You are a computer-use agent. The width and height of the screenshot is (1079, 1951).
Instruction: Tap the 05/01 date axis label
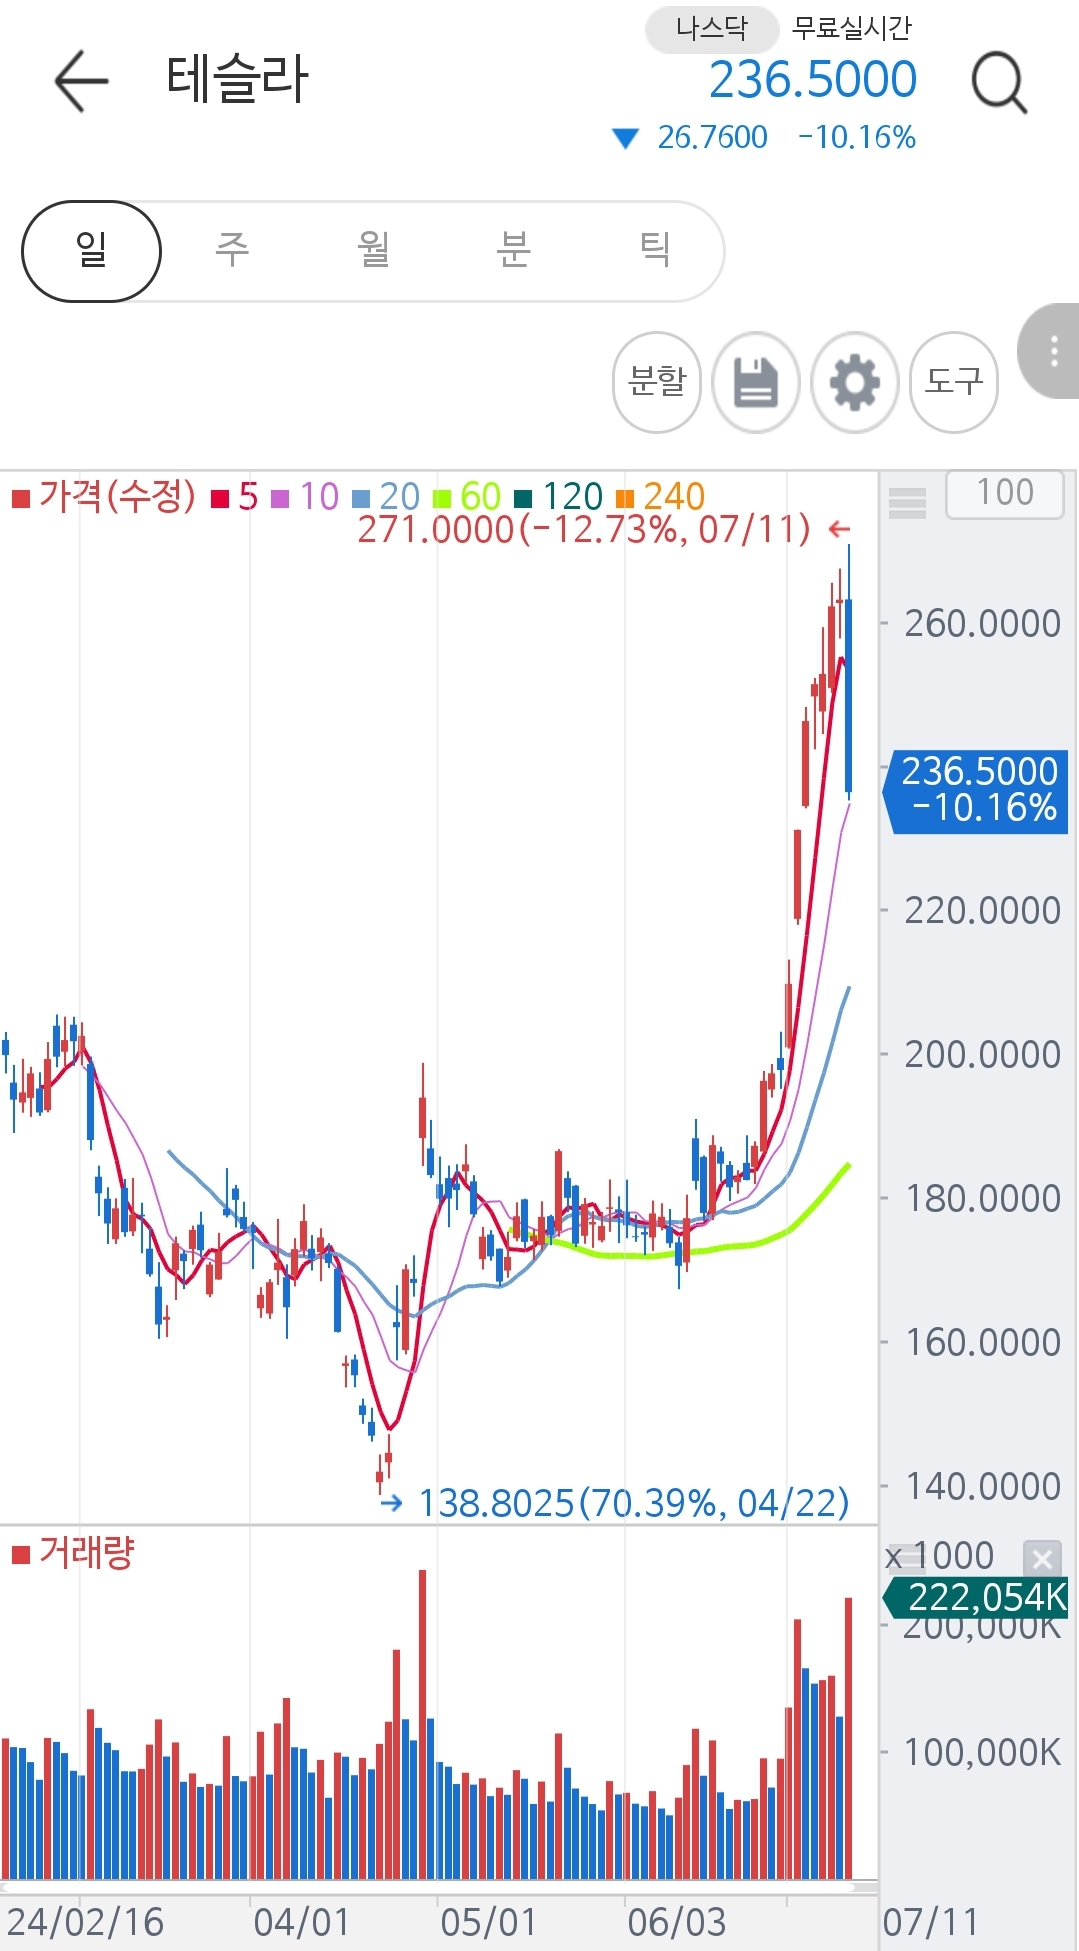(488, 1922)
